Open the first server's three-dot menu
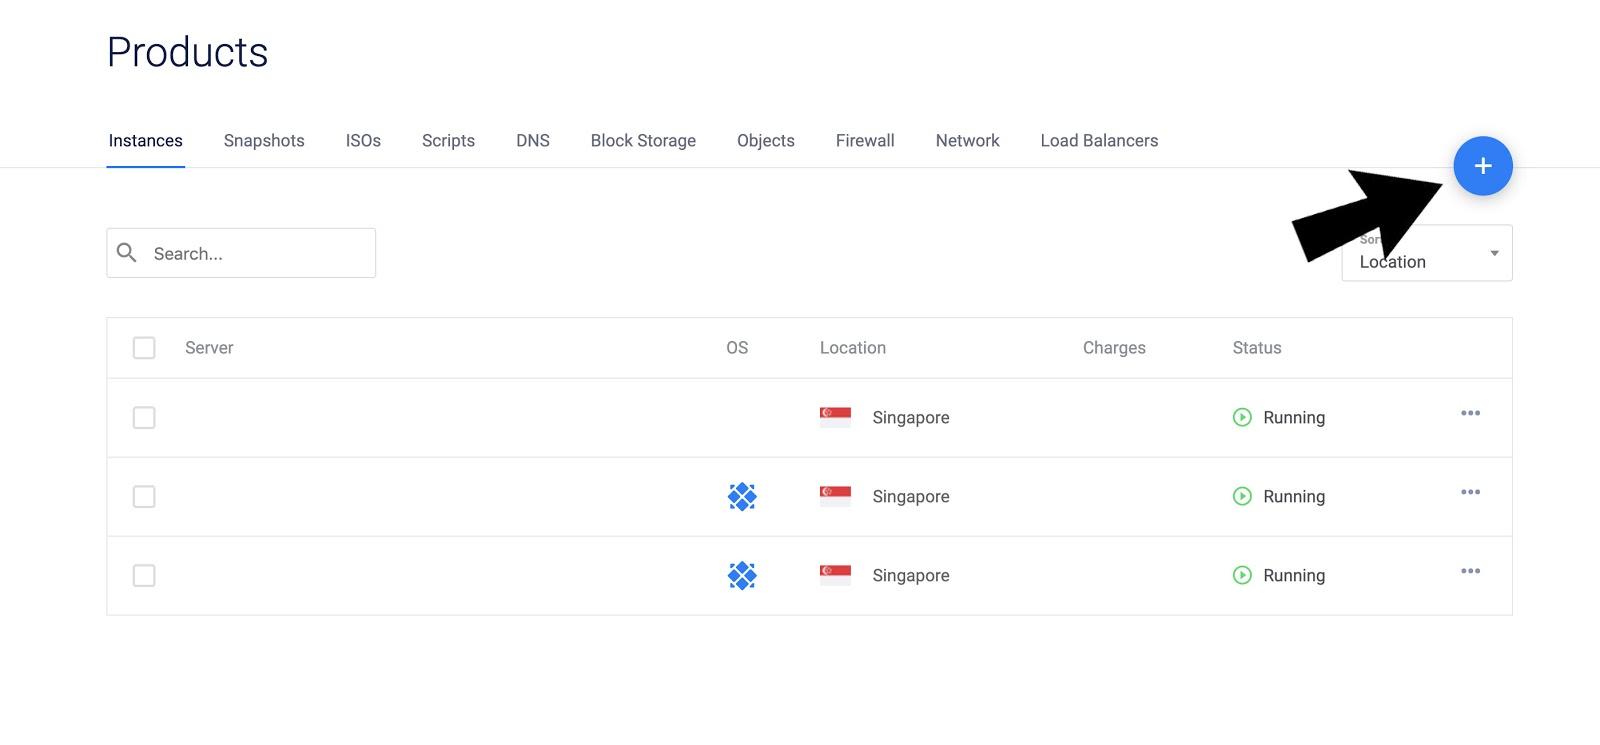1600x745 pixels. pyautogui.click(x=1470, y=413)
